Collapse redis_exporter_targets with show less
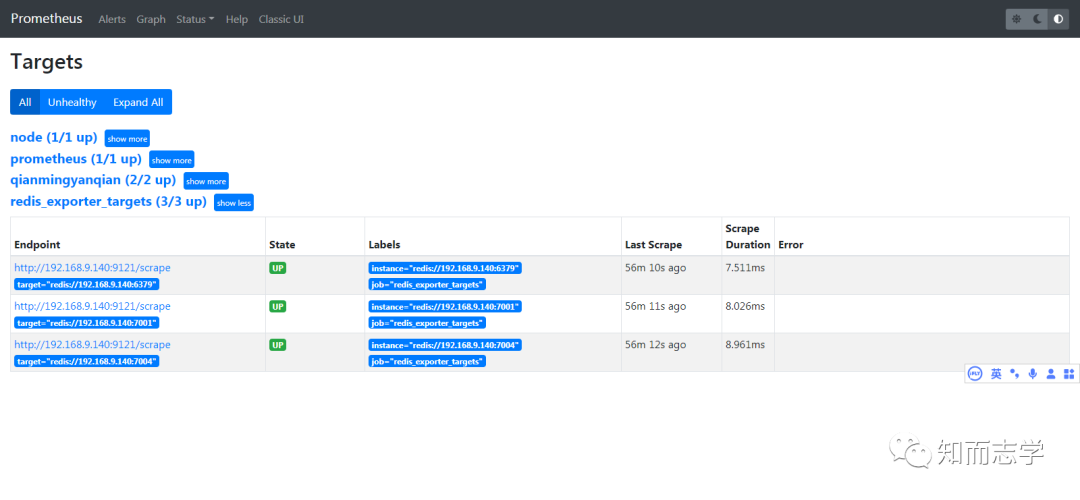This screenshot has width=1080, height=500. 234,203
